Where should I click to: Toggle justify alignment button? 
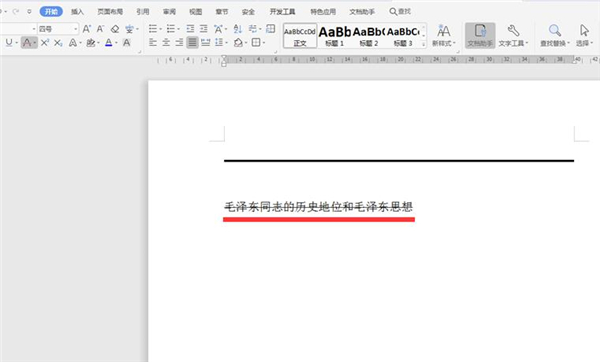click(x=192, y=42)
